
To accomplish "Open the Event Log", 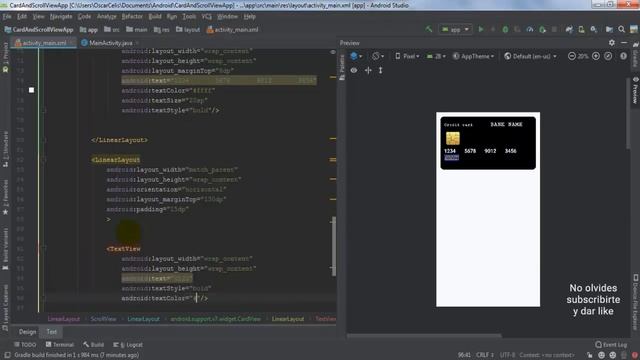I will 611,344.
